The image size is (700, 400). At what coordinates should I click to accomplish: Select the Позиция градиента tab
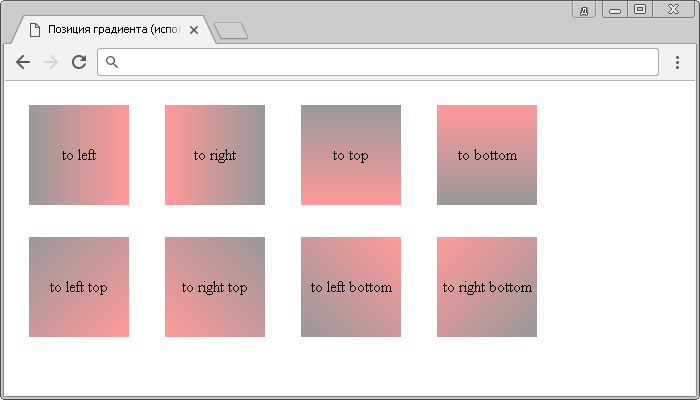point(114,30)
